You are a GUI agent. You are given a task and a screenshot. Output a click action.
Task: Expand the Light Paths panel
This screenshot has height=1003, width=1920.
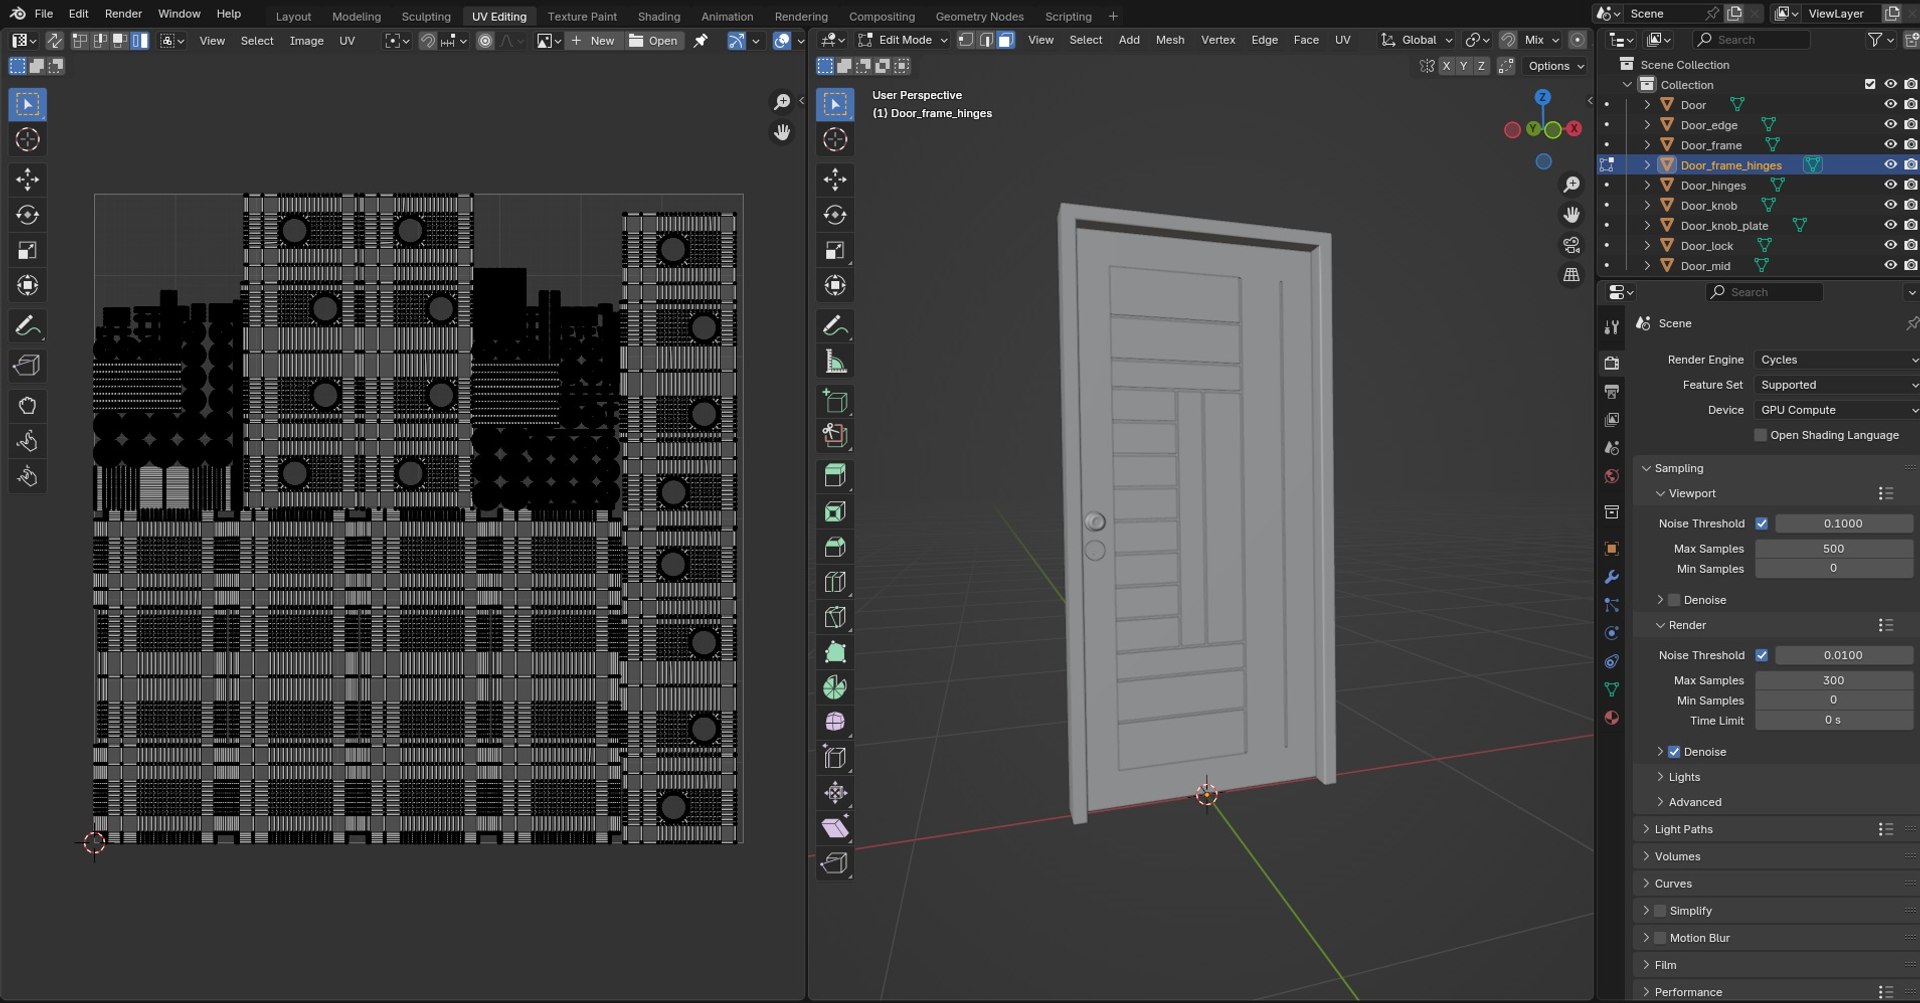tap(1683, 829)
